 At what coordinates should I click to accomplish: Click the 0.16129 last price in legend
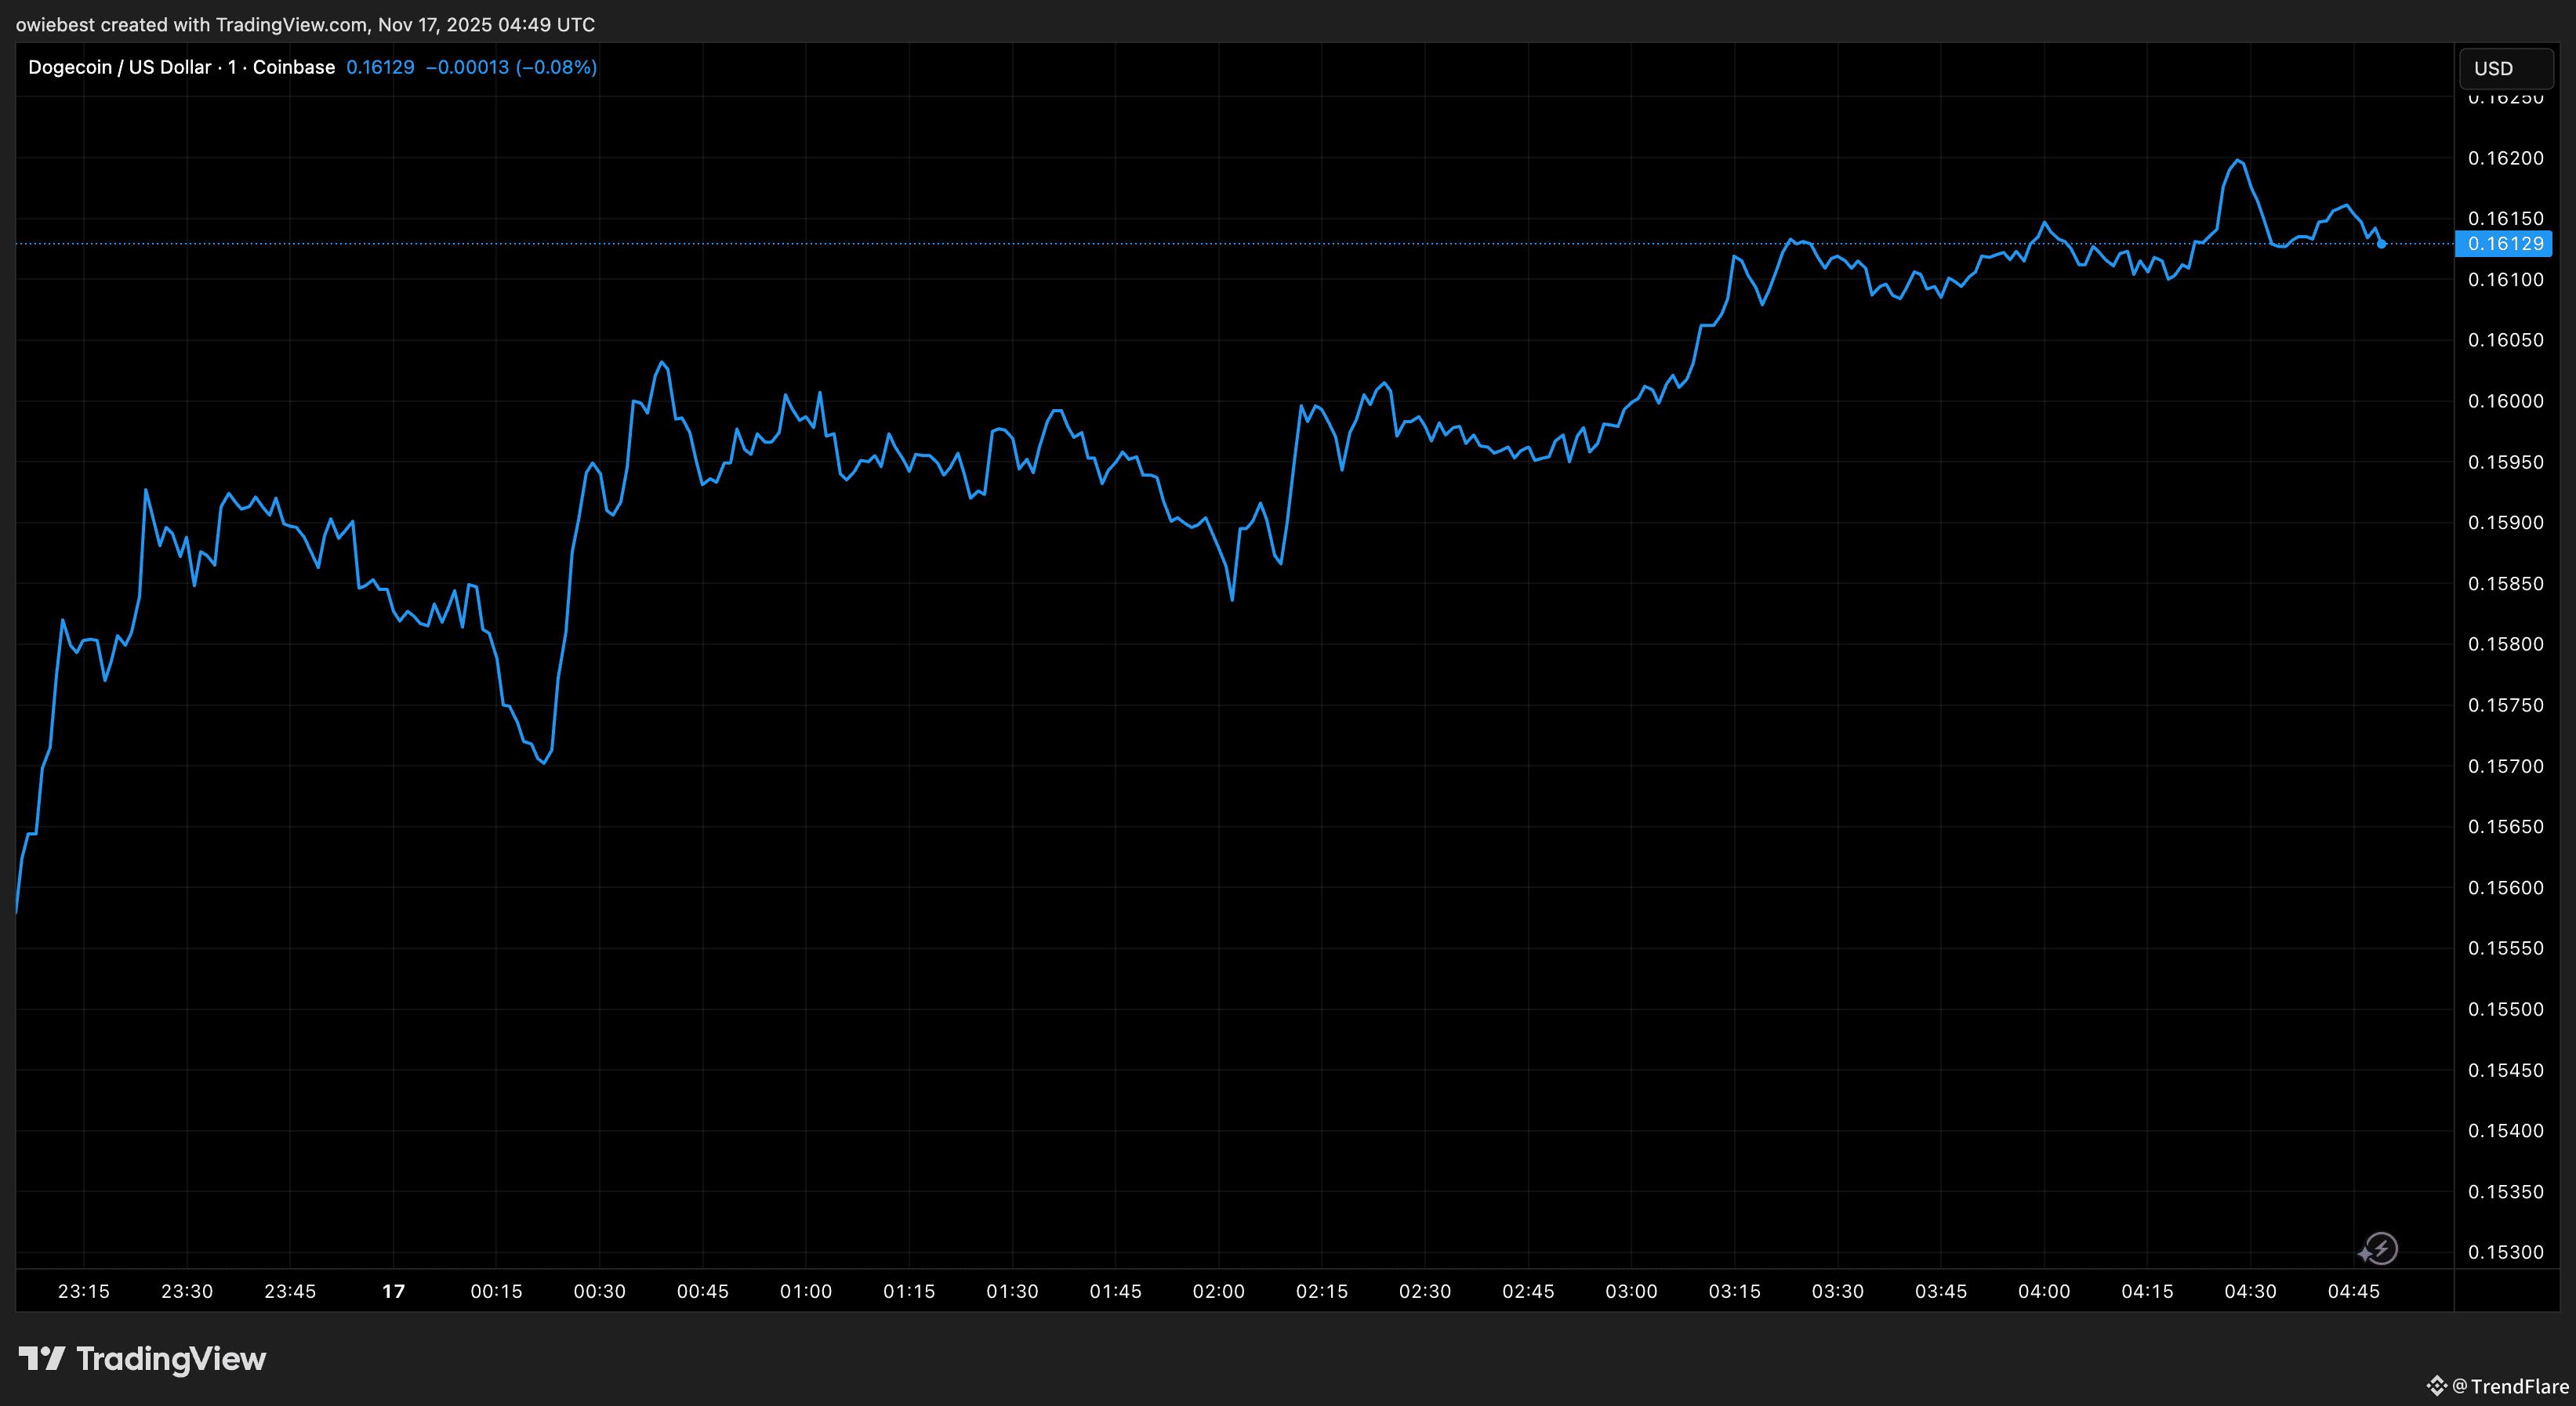point(380,67)
